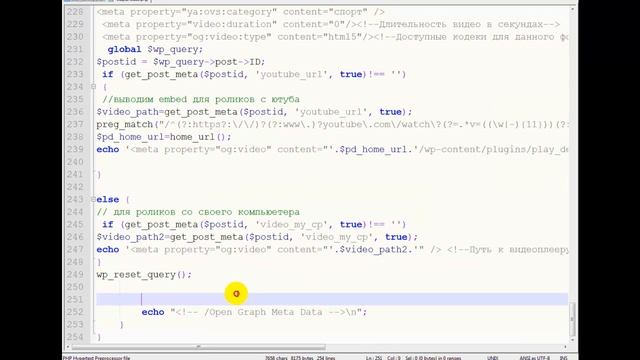Click the vertical scrollbar up arrow
Screen dimensions: 640x360
click(572, 9)
